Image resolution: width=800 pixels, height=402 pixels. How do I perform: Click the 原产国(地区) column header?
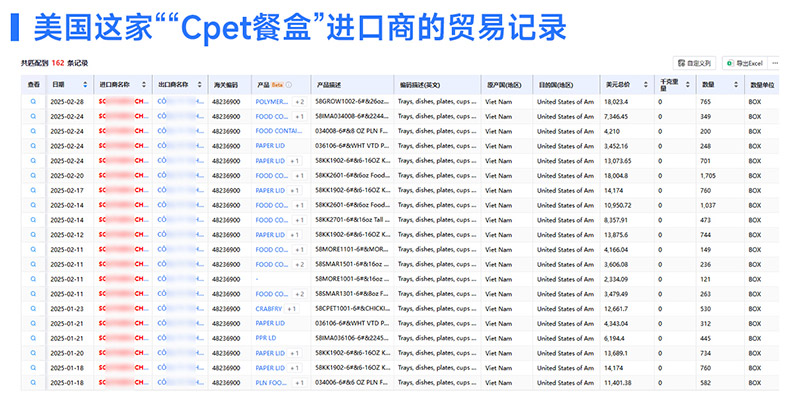[504, 85]
